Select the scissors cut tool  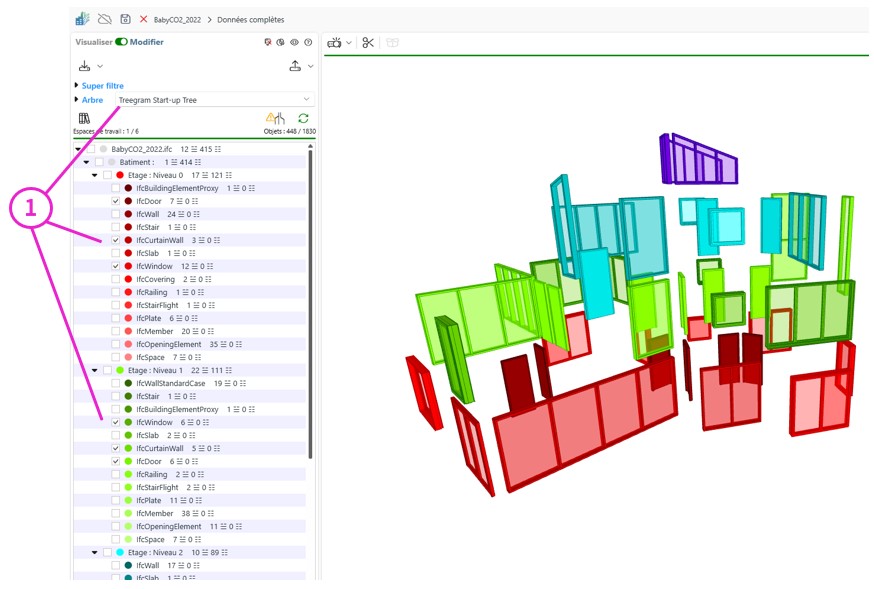tap(368, 43)
